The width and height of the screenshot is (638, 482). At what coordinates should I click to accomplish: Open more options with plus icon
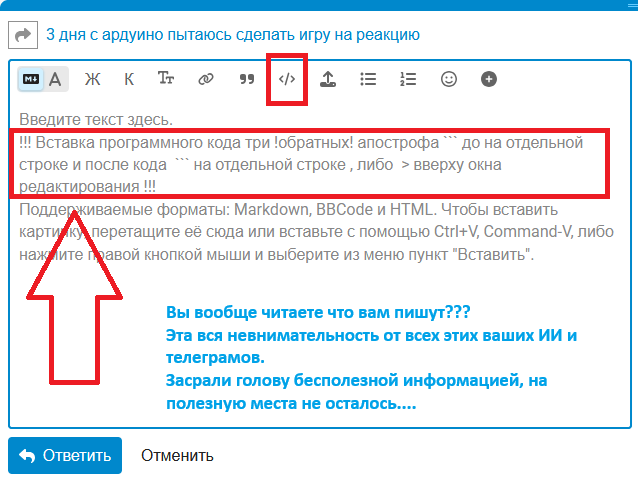click(488, 79)
